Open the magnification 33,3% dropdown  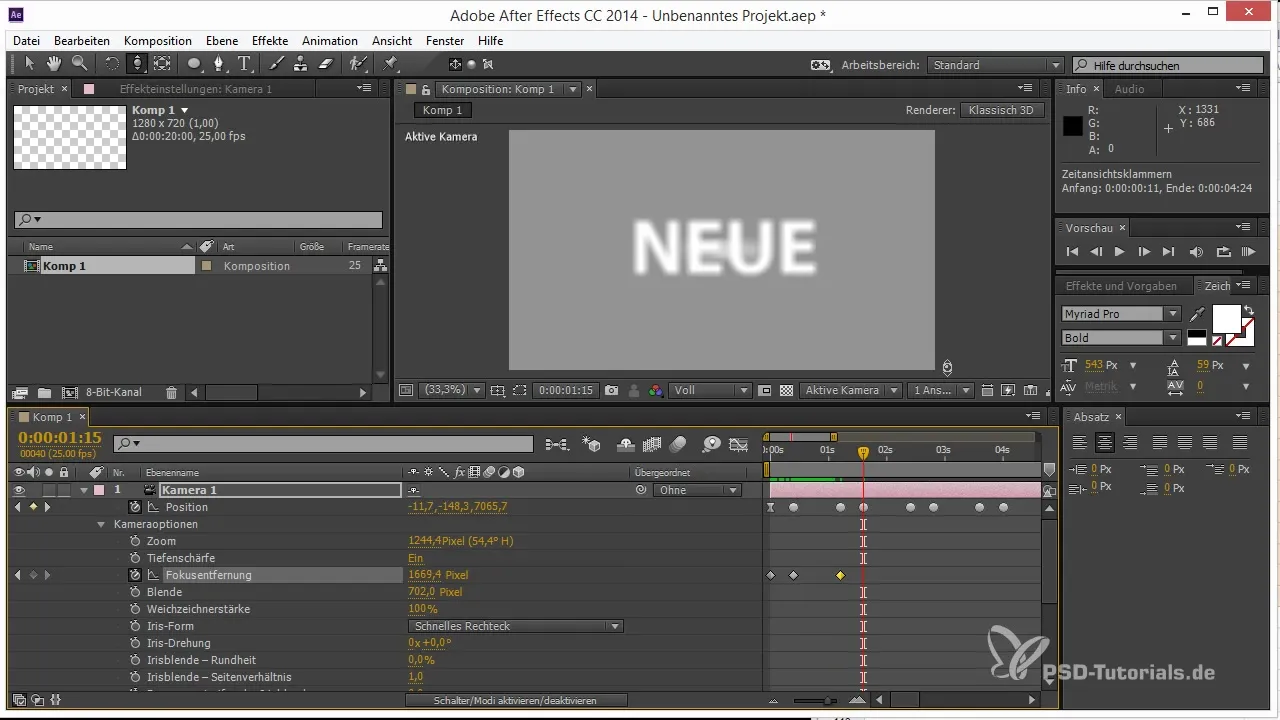[x=451, y=390]
